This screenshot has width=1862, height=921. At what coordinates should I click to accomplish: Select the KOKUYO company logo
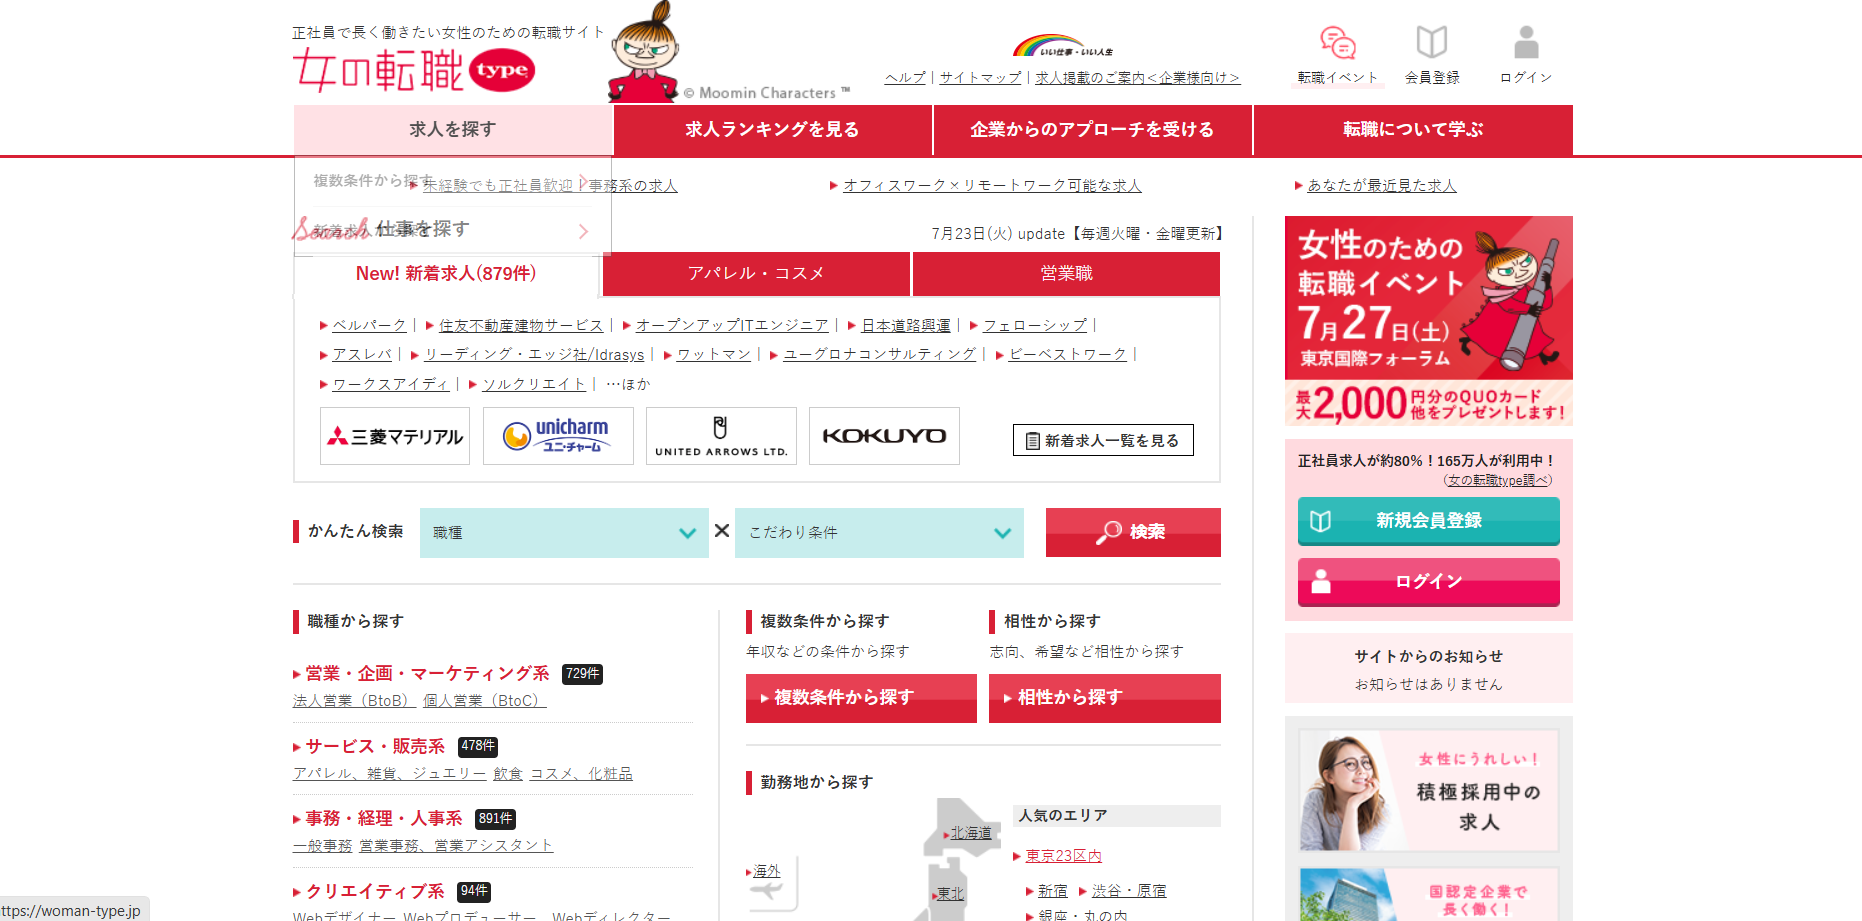884,436
